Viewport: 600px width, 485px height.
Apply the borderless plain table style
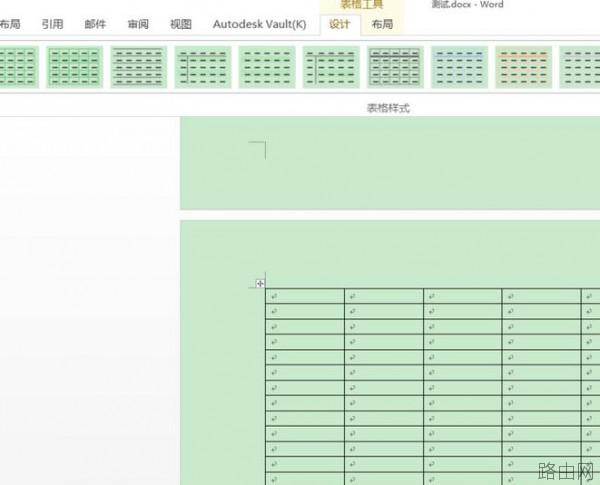267,67
